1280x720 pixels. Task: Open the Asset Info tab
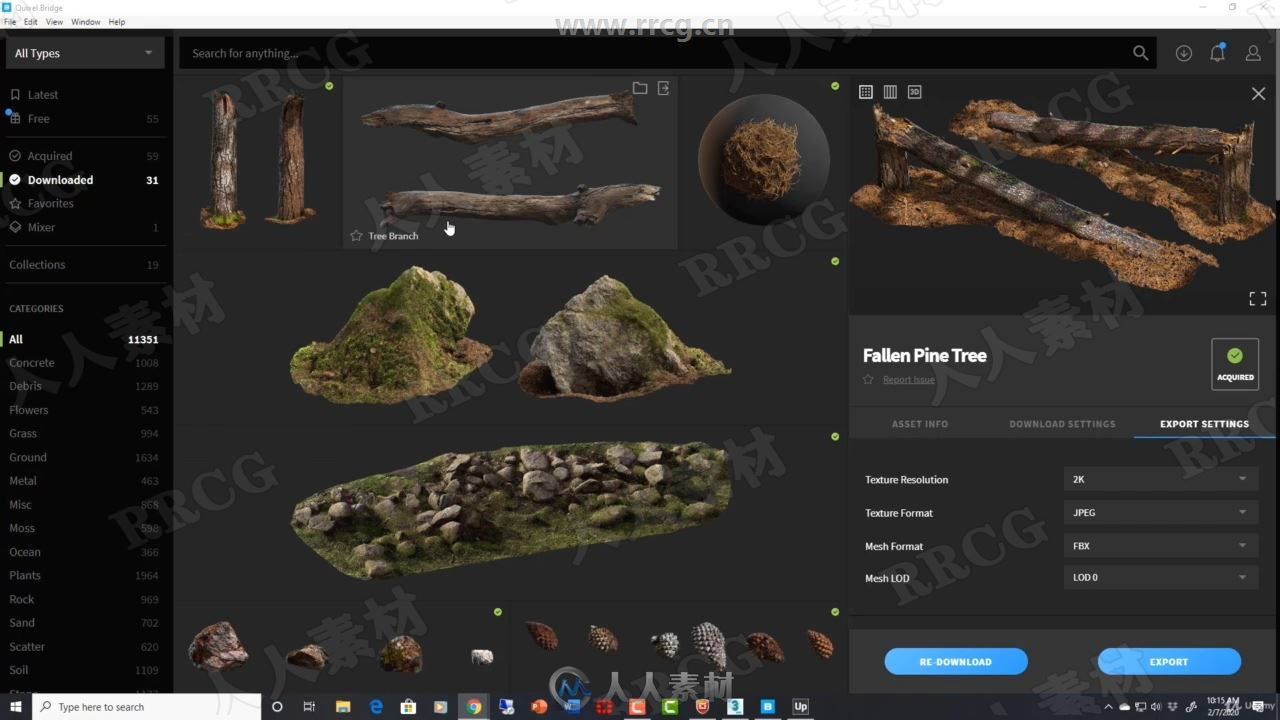coord(920,424)
